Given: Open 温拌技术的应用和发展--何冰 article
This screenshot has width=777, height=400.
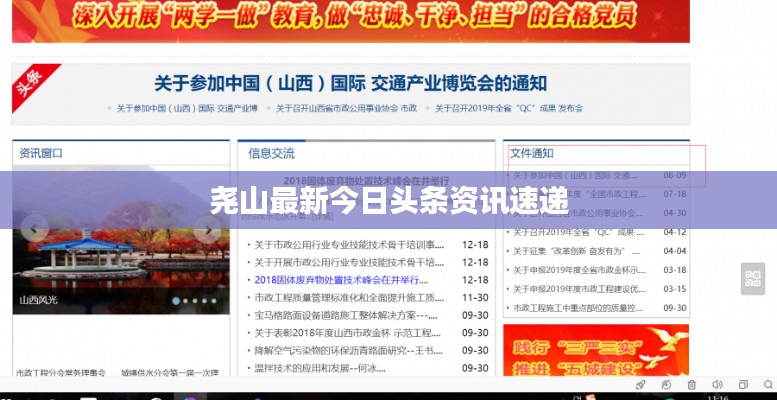Looking at the screenshot, I should click(320, 368).
